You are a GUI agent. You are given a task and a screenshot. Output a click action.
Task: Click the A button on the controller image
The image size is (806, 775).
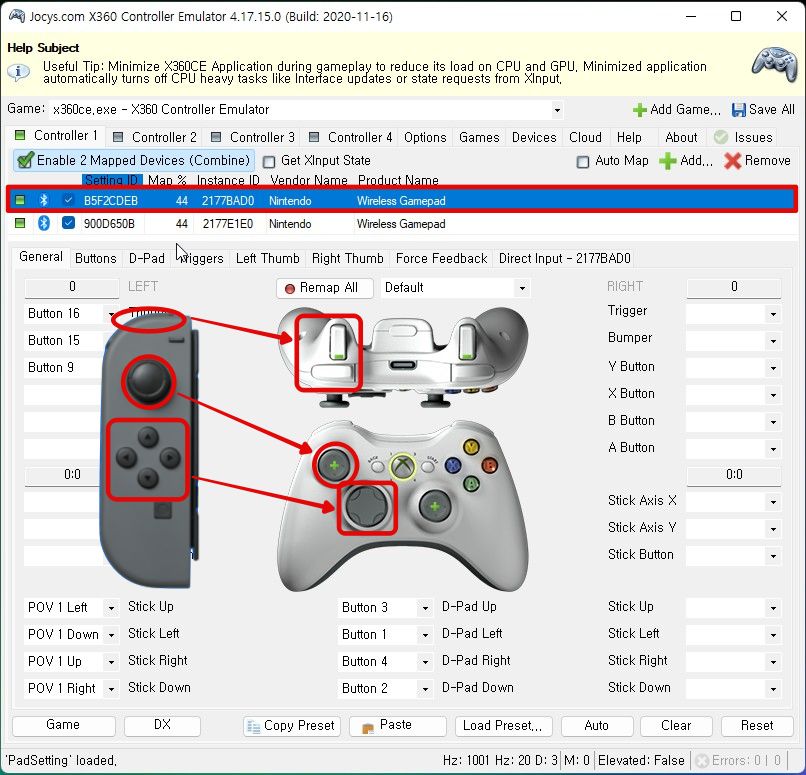coord(471,484)
